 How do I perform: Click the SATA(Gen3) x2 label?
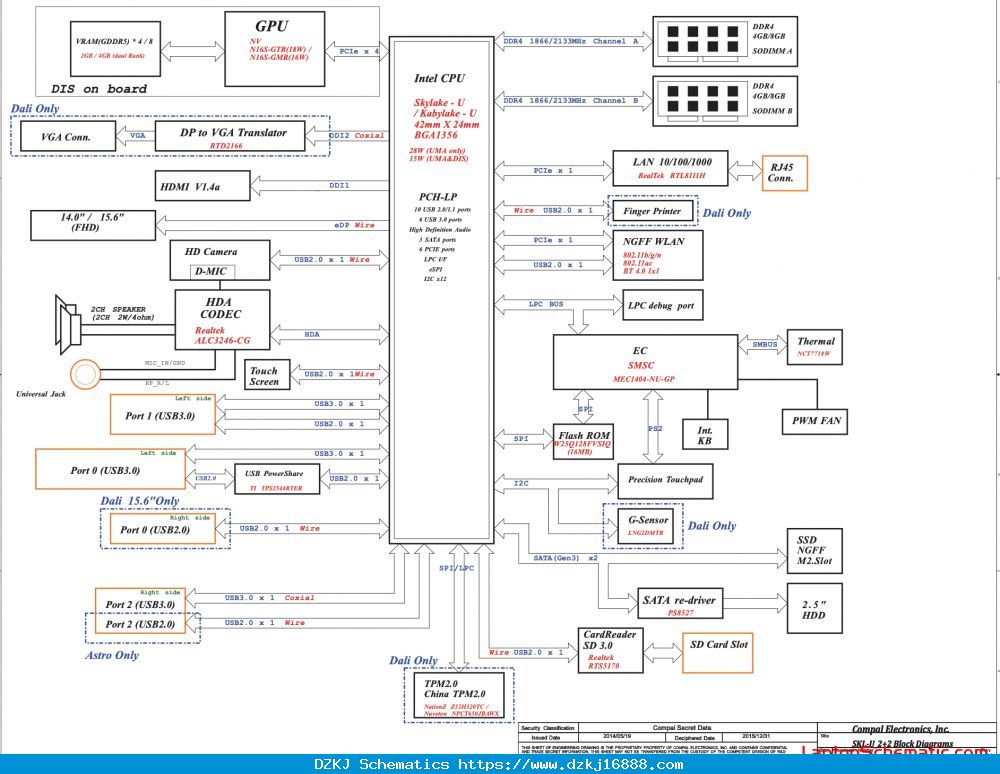pyautogui.click(x=566, y=559)
